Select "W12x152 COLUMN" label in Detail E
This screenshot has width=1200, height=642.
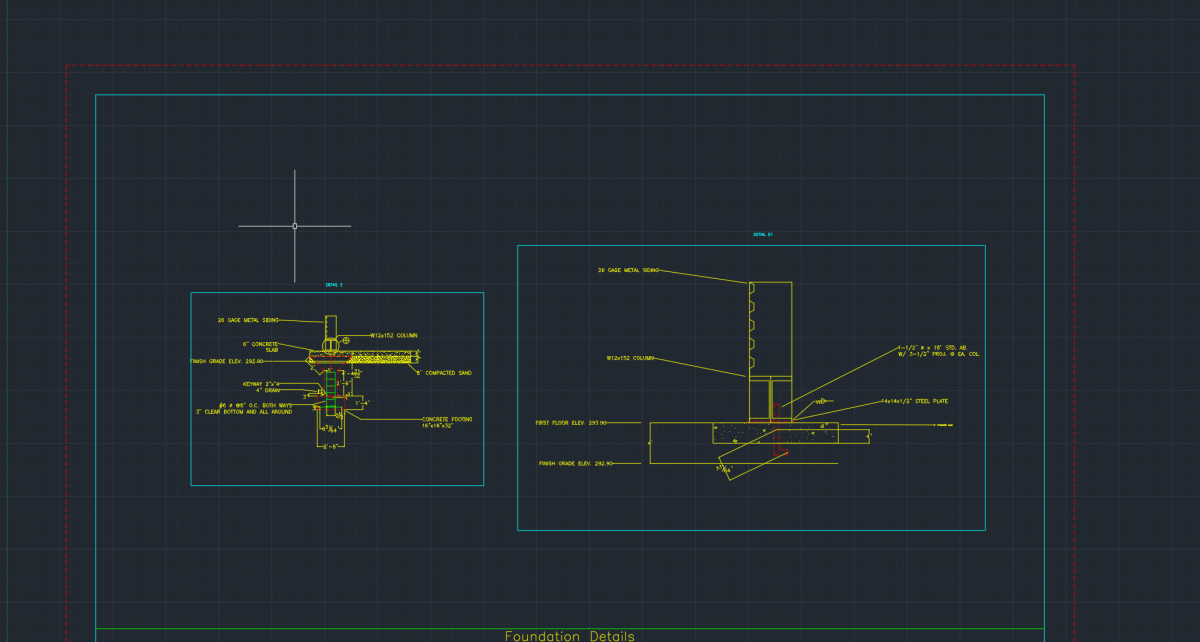(x=393, y=335)
